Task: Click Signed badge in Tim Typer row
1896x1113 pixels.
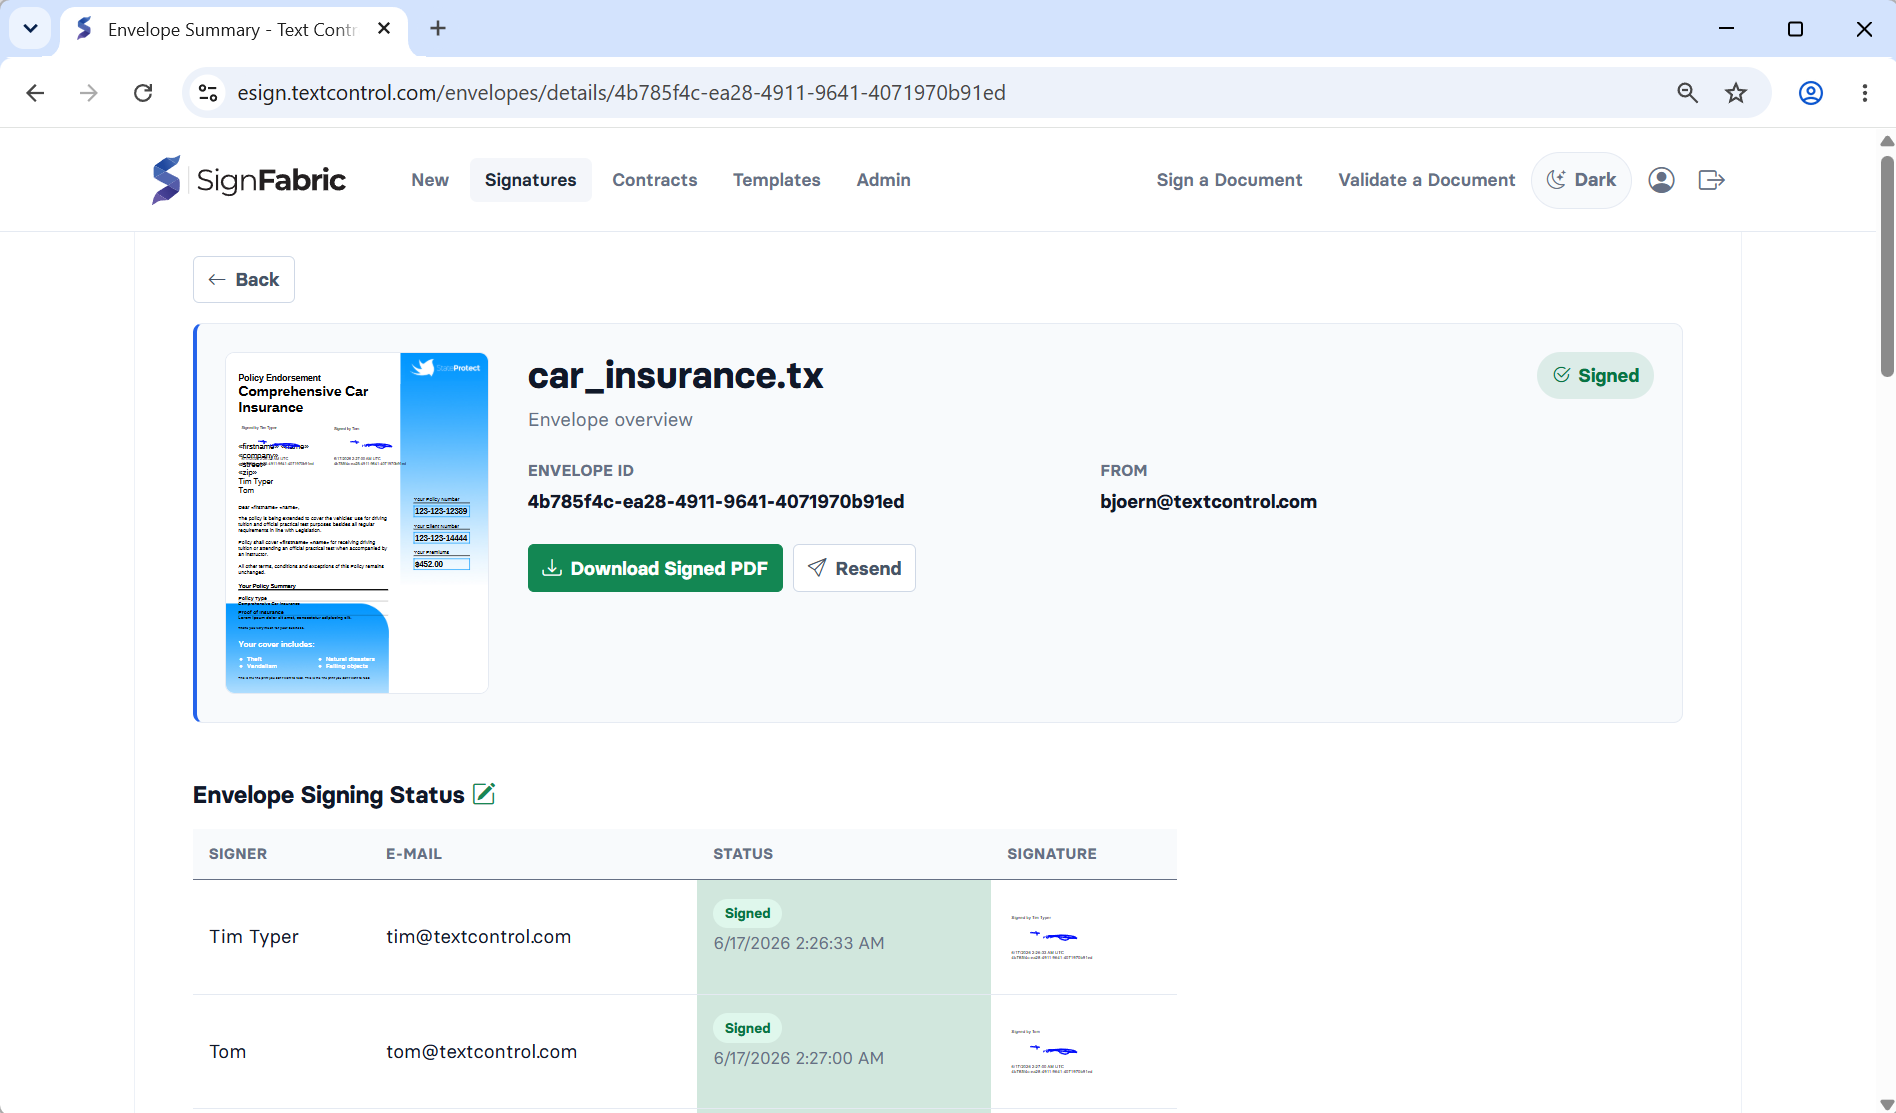Action: click(x=747, y=913)
